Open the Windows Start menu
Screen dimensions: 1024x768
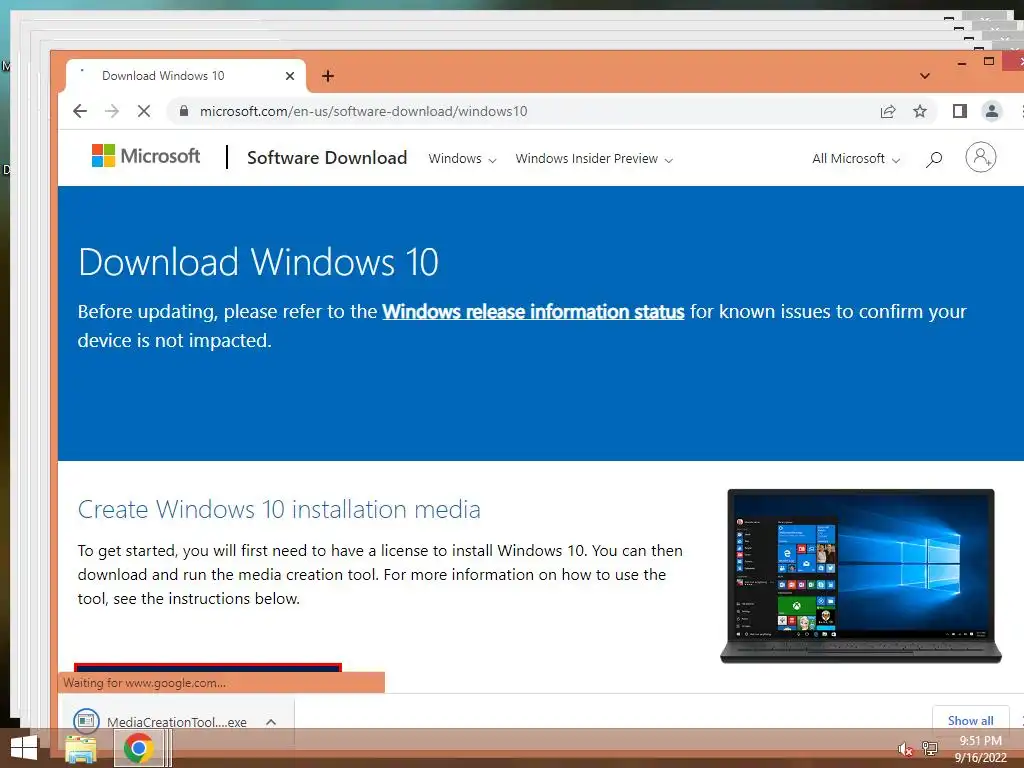pos(24,748)
